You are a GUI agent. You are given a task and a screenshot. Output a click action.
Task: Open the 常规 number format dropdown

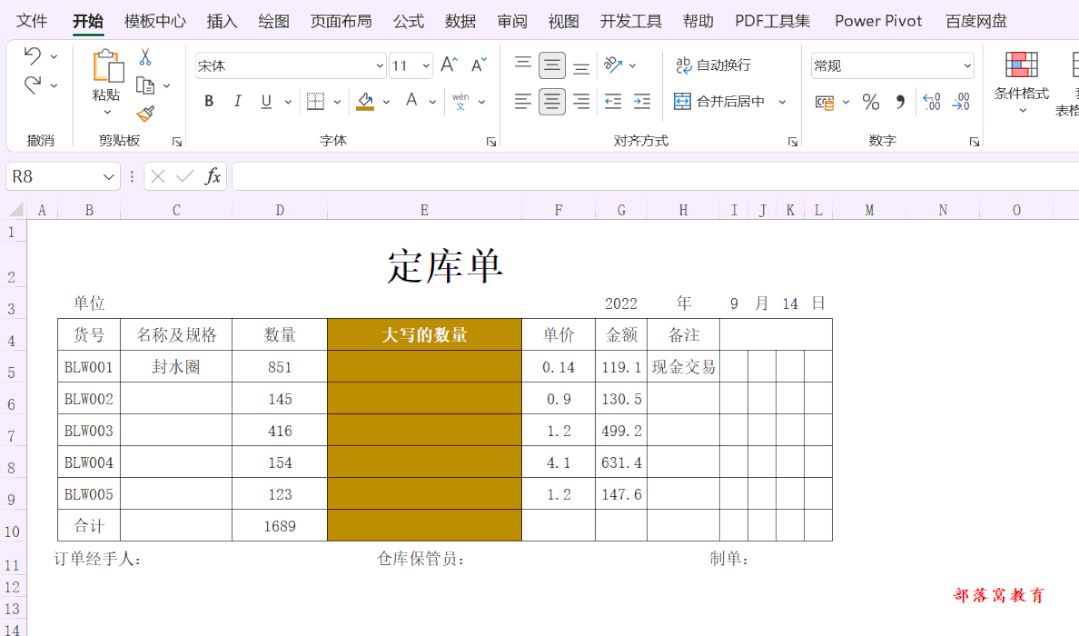pyautogui.click(x=967, y=66)
